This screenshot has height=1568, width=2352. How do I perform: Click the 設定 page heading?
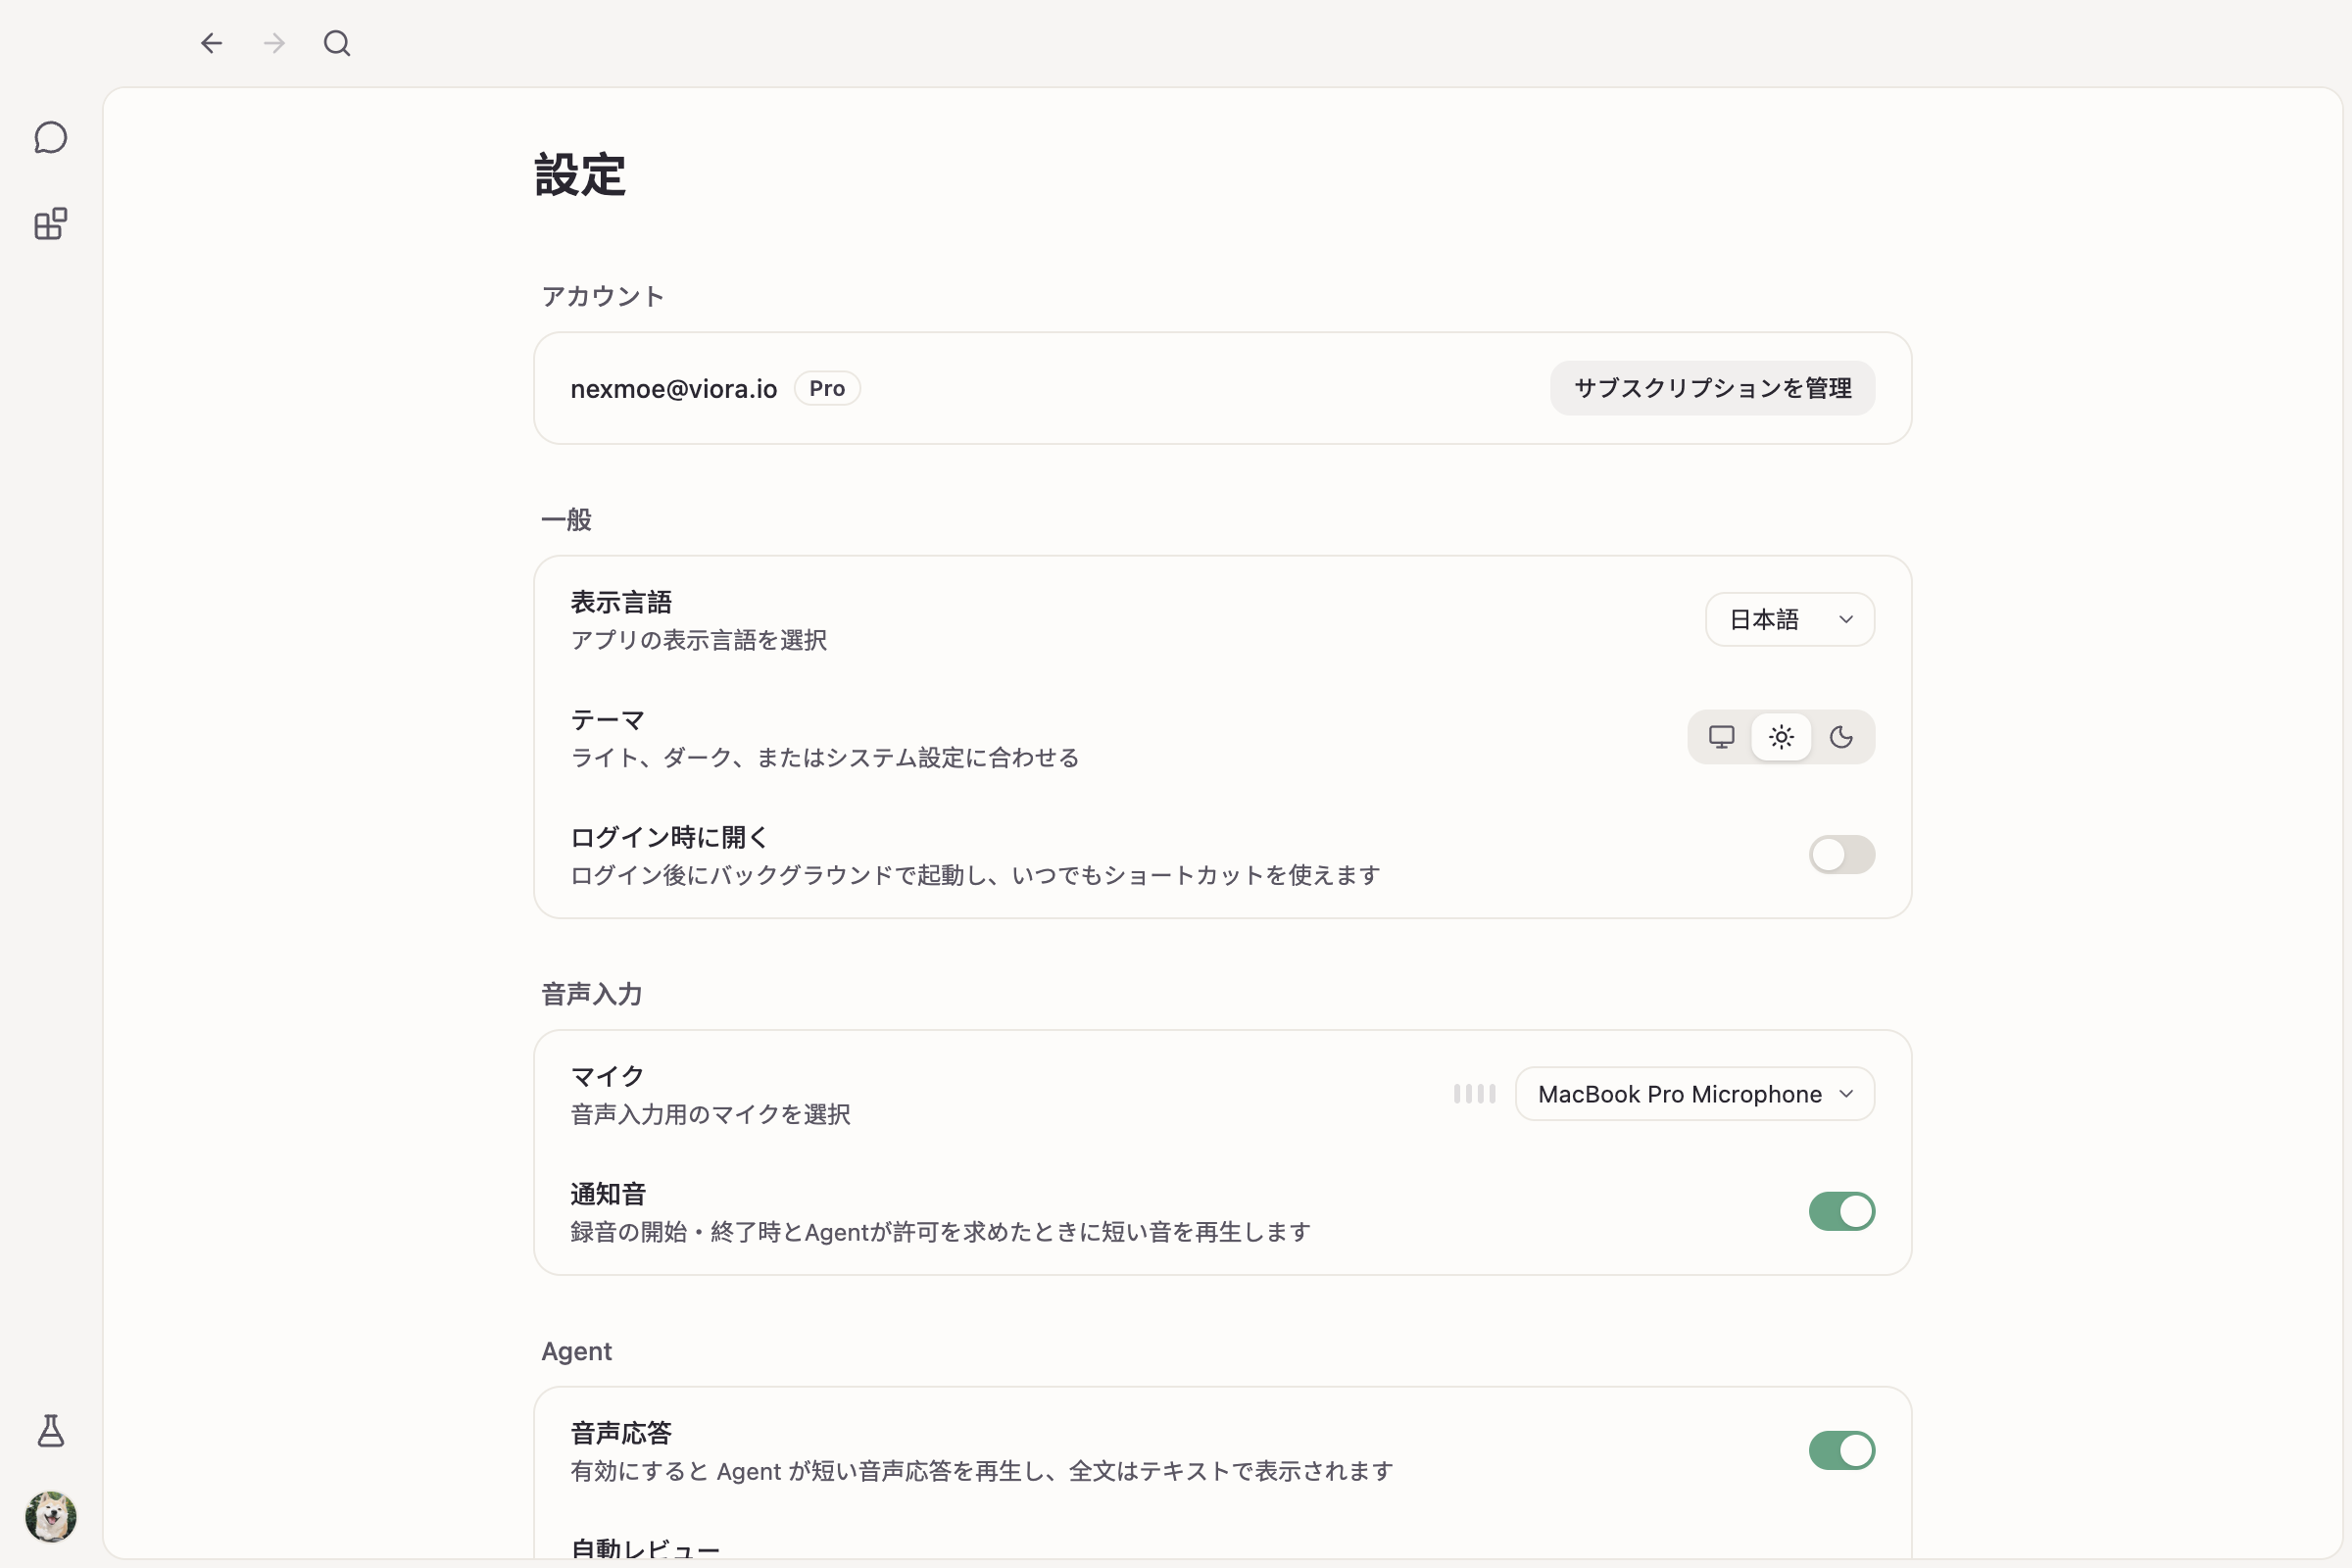(580, 175)
